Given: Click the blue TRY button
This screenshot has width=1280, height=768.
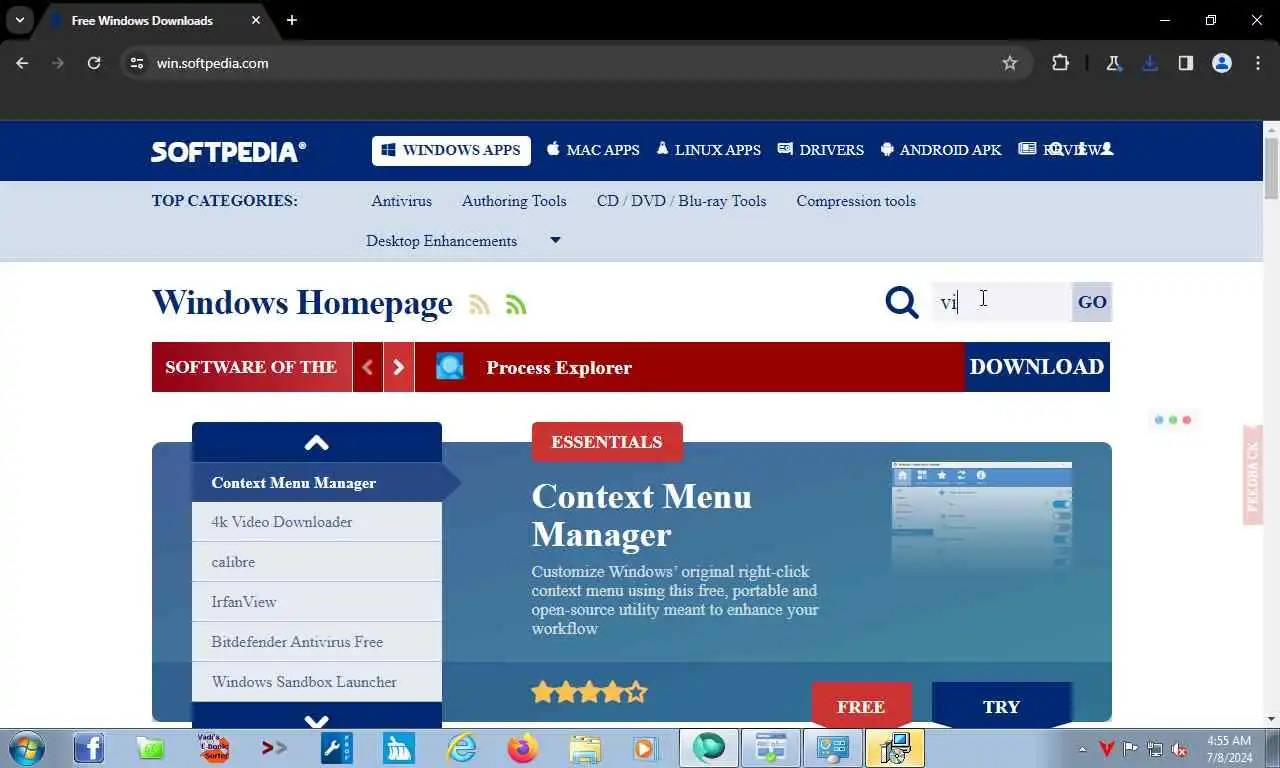Looking at the screenshot, I should coord(1001,705).
